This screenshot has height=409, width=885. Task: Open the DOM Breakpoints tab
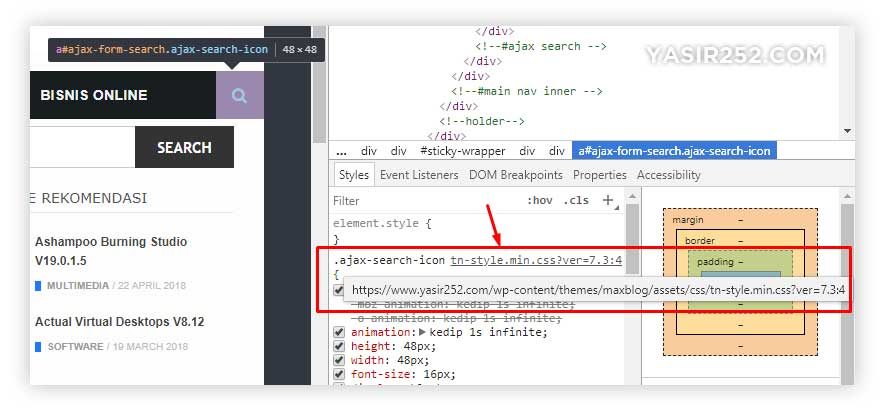516,175
